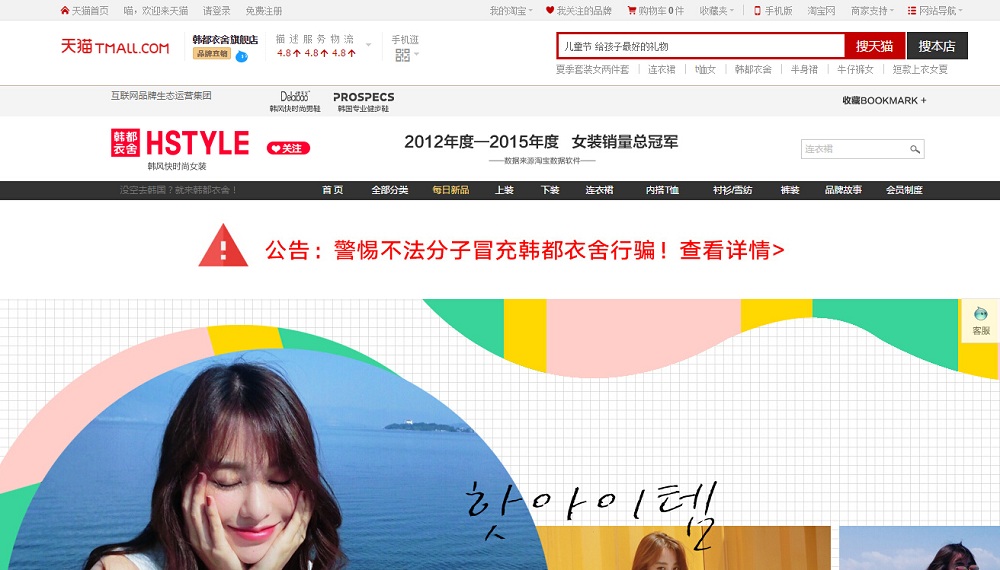This screenshot has height=570, width=1000.
Task: Open the 免费注册 registration link
Action: point(263,11)
